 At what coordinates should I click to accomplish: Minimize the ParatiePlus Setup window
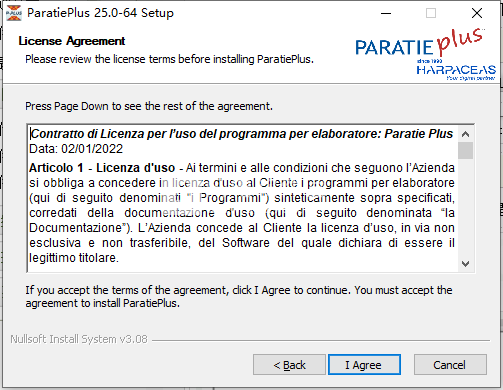pos(386,13)
